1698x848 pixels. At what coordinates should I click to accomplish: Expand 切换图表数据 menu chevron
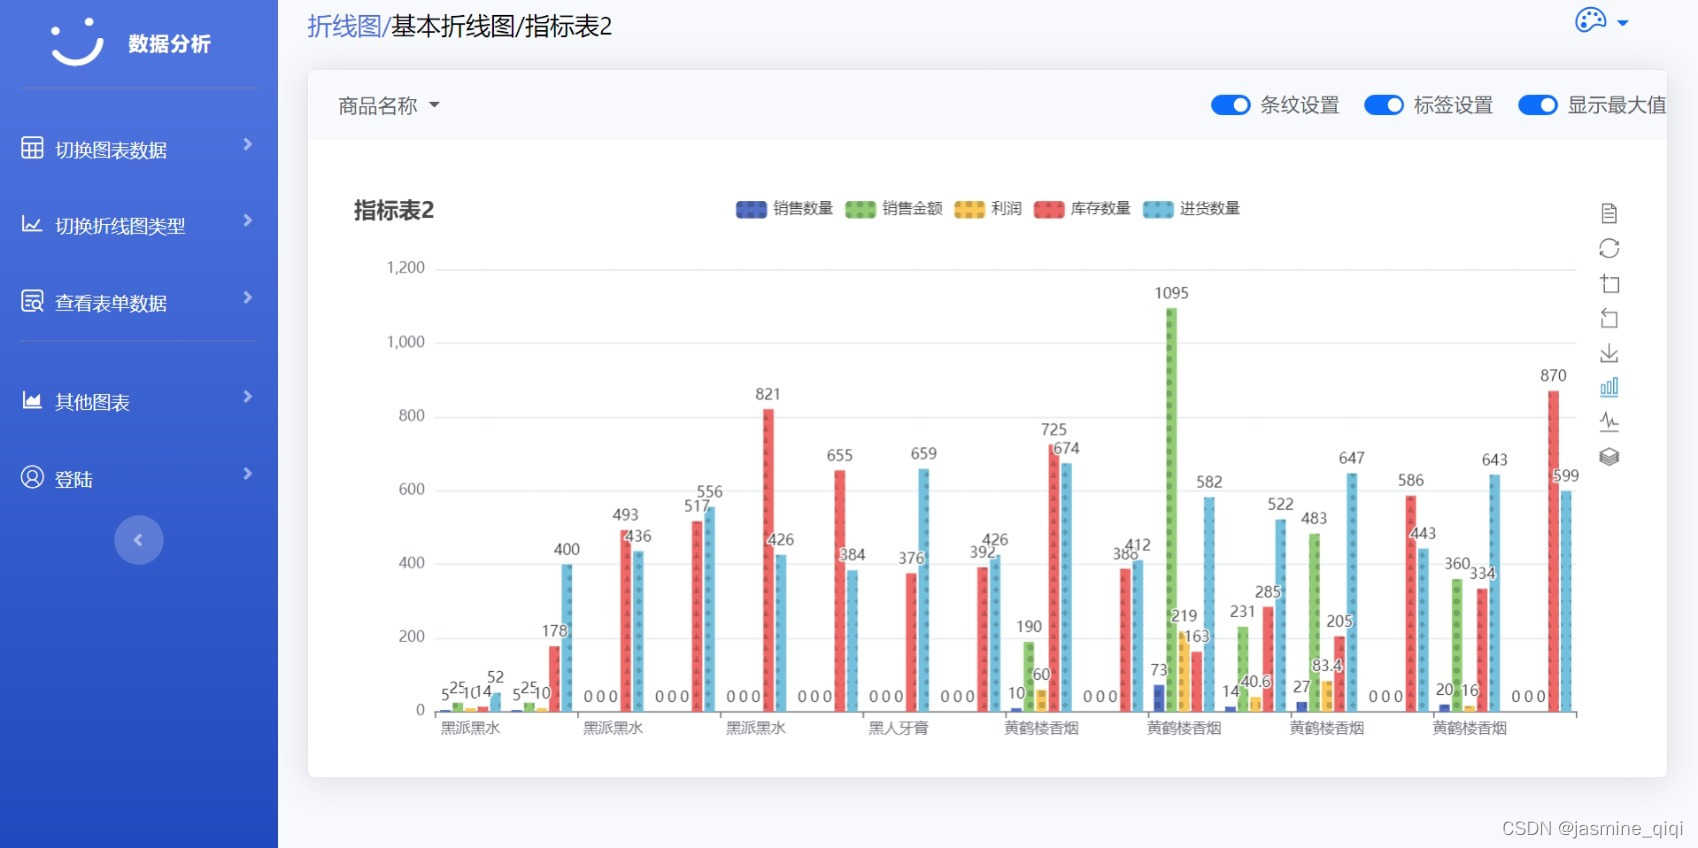(x=248, y=144)
